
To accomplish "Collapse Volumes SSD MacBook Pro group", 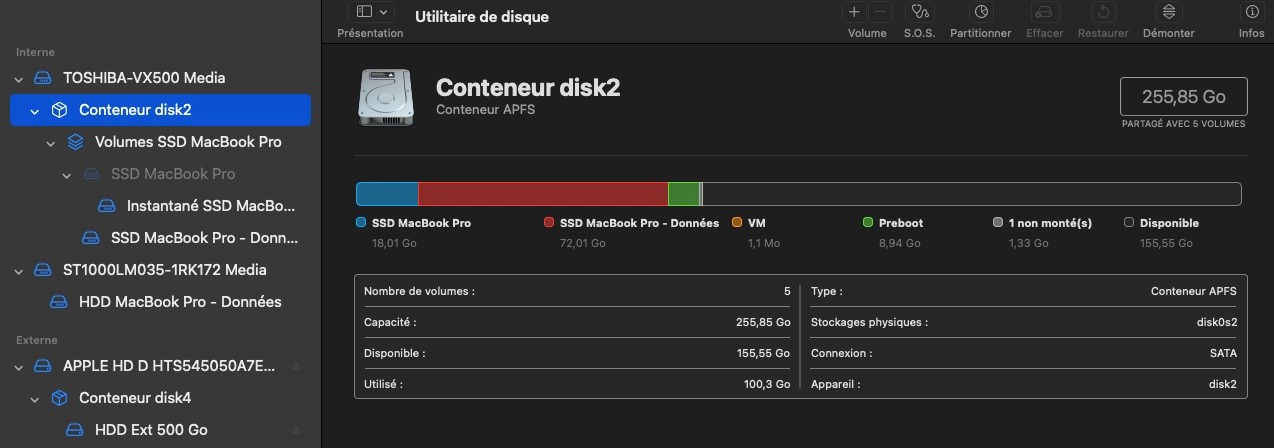I will point(51,142).
